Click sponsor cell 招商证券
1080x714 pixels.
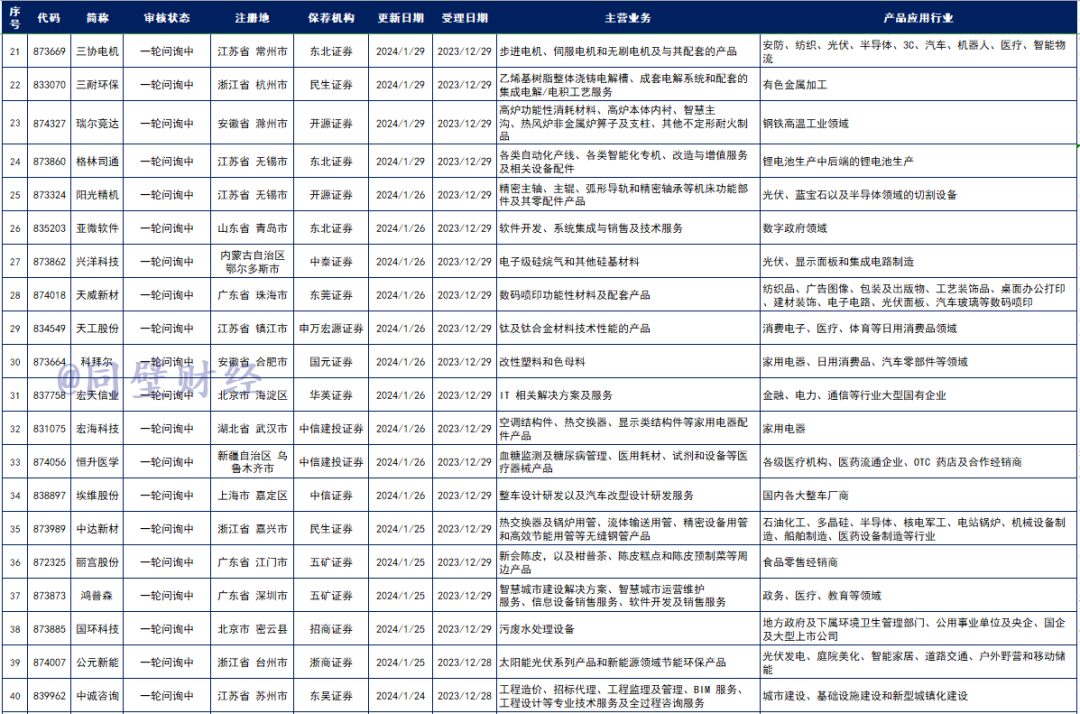click(331, 629)
